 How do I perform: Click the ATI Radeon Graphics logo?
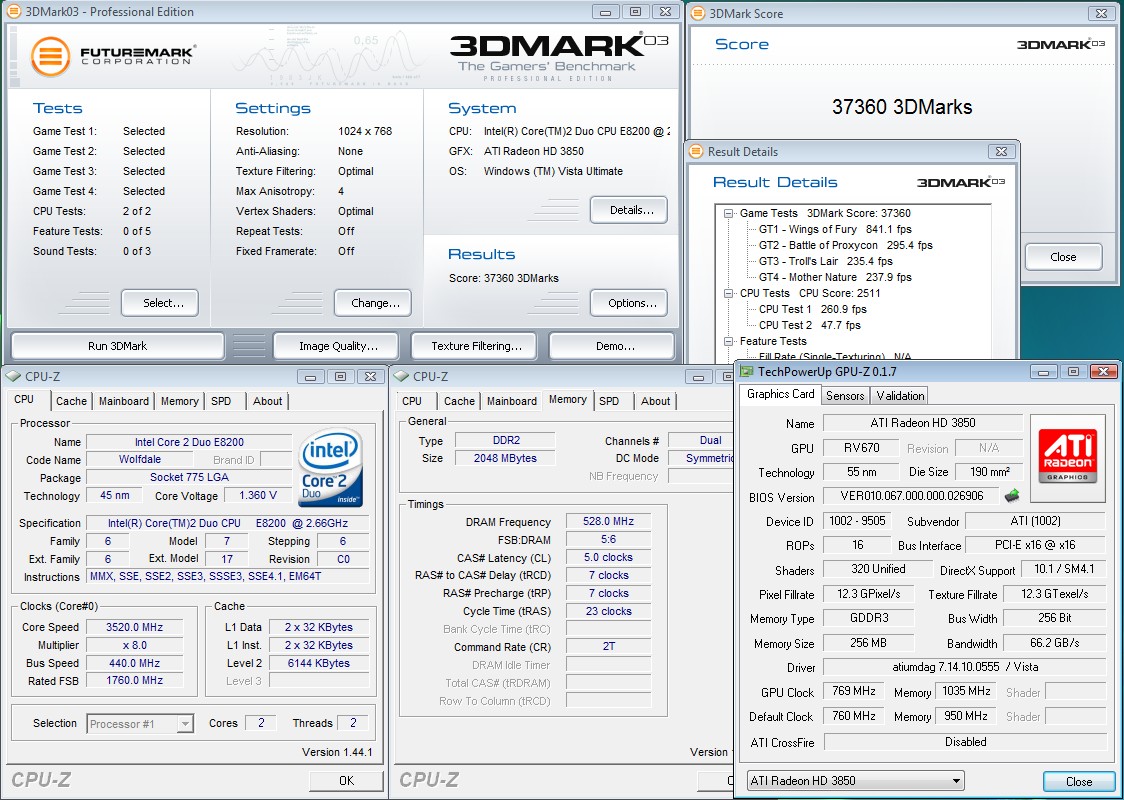click(x=1067, y=456)
